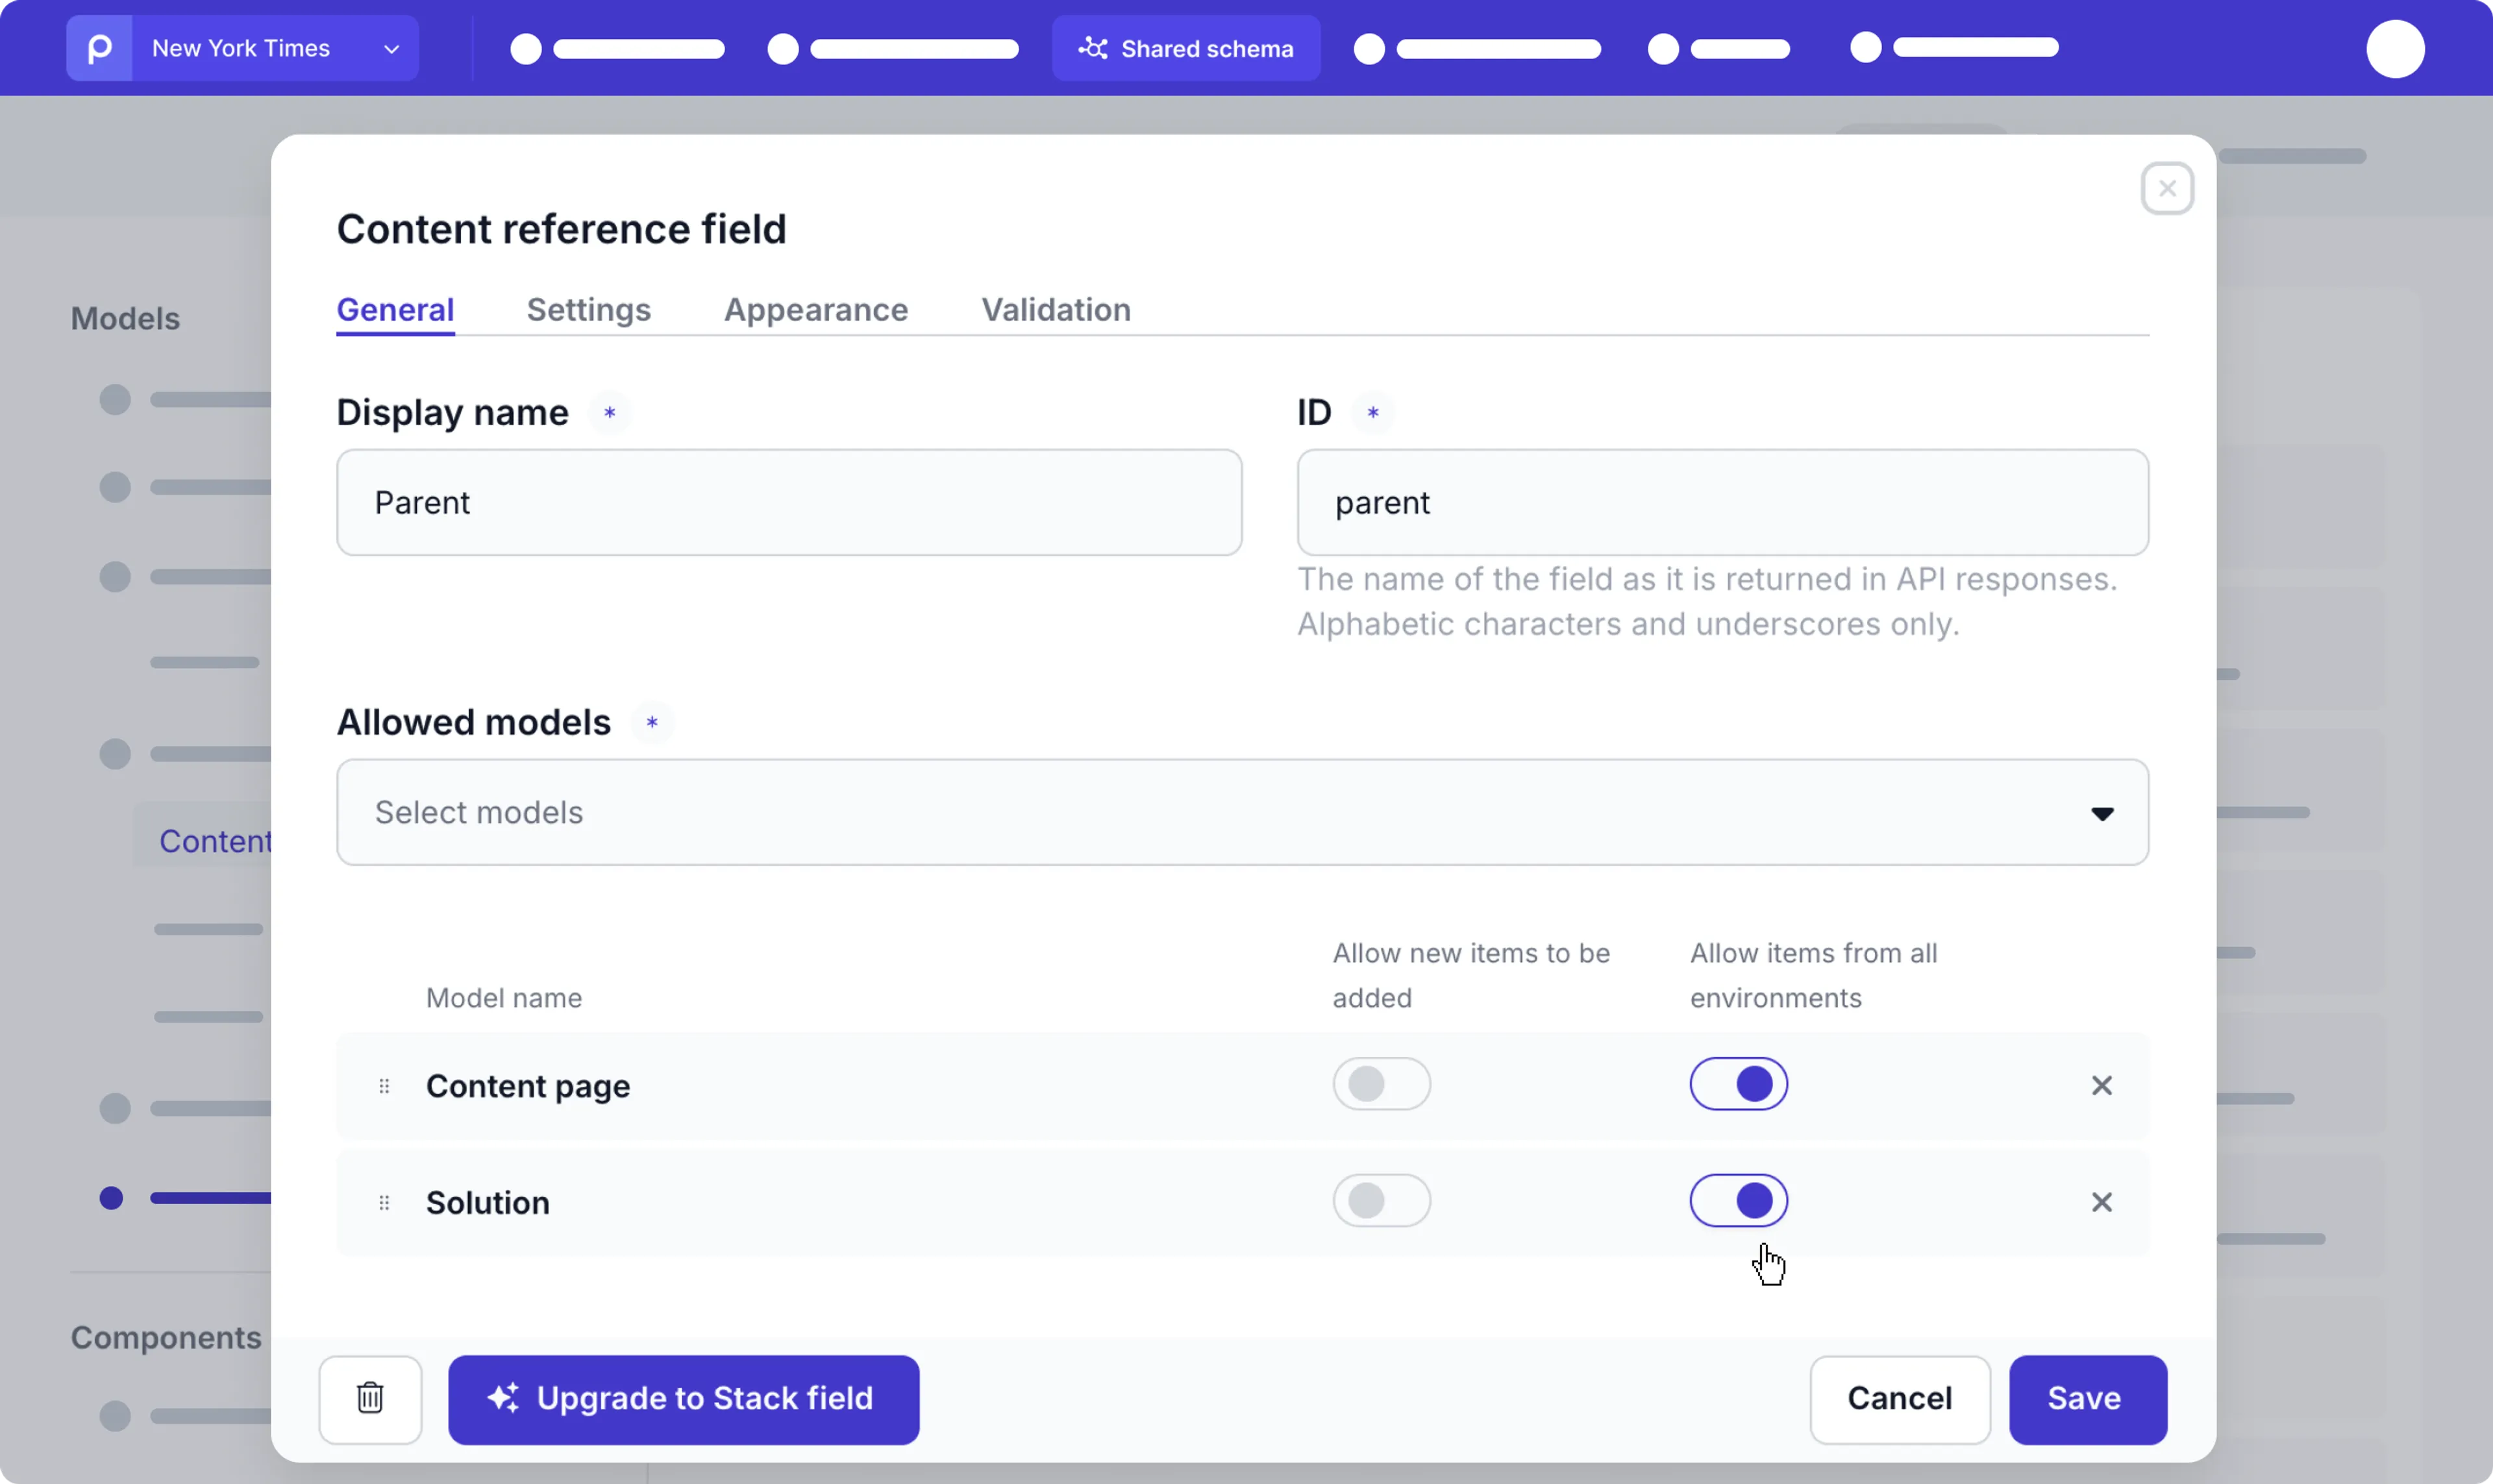Screen dimensions: 2493x1484
Task: Click Upgrade to Stack field button
Action: (x=683, y=1398)
